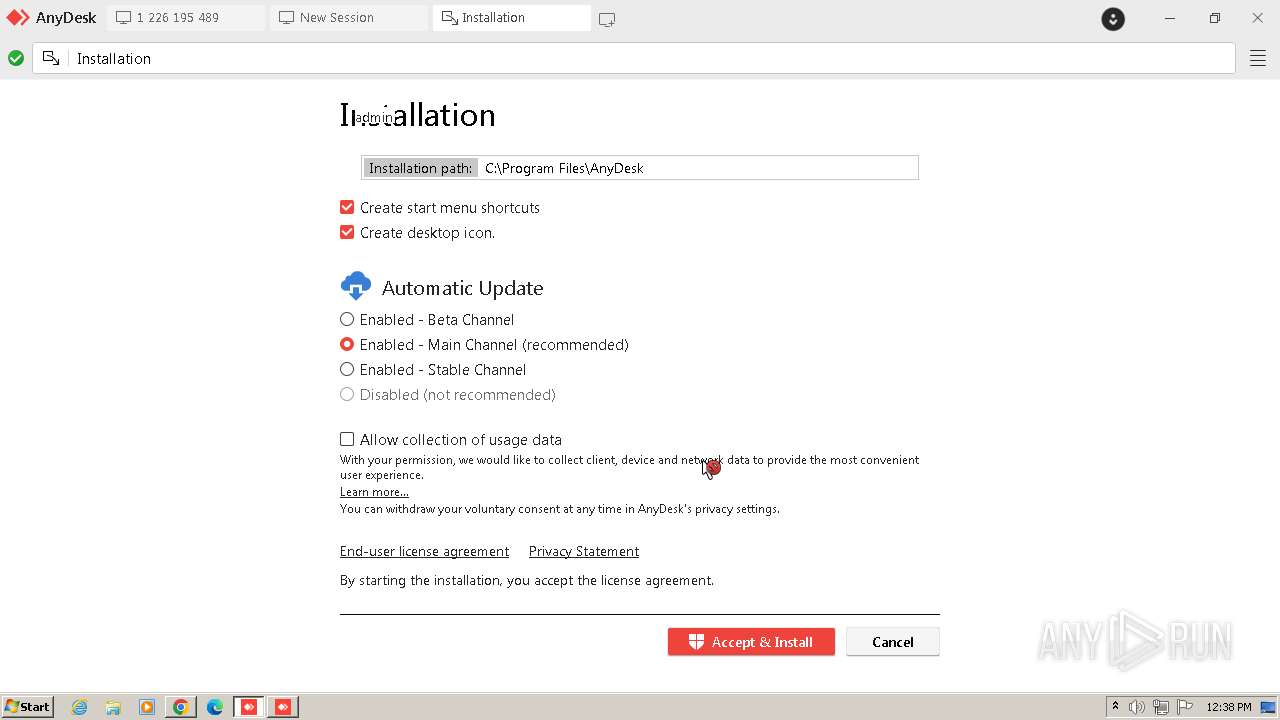This screenshot has width=1280, height=720.
Task: Click the green connection status checkmark icon
Action: click(x=16, y=59)
